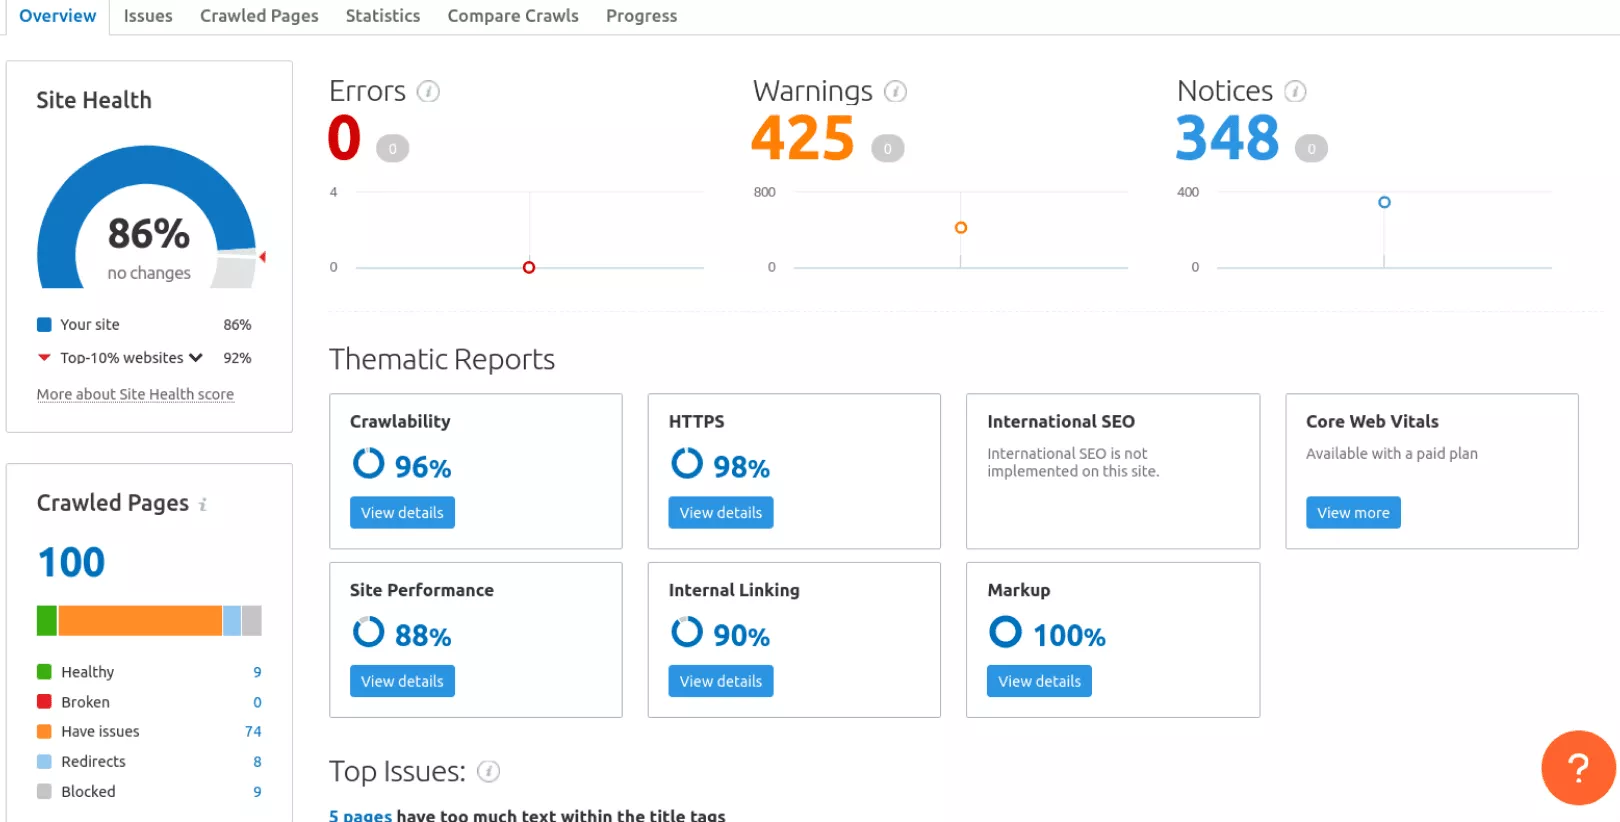Screen dimensions: 1620x822
Task: Click the Warnings change badge showing 0
Action: coord(887,149)
